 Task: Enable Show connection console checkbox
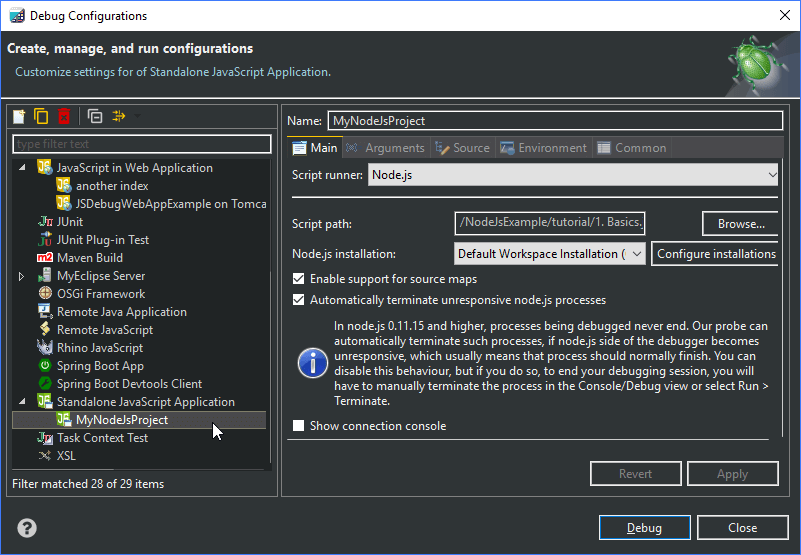298,425
